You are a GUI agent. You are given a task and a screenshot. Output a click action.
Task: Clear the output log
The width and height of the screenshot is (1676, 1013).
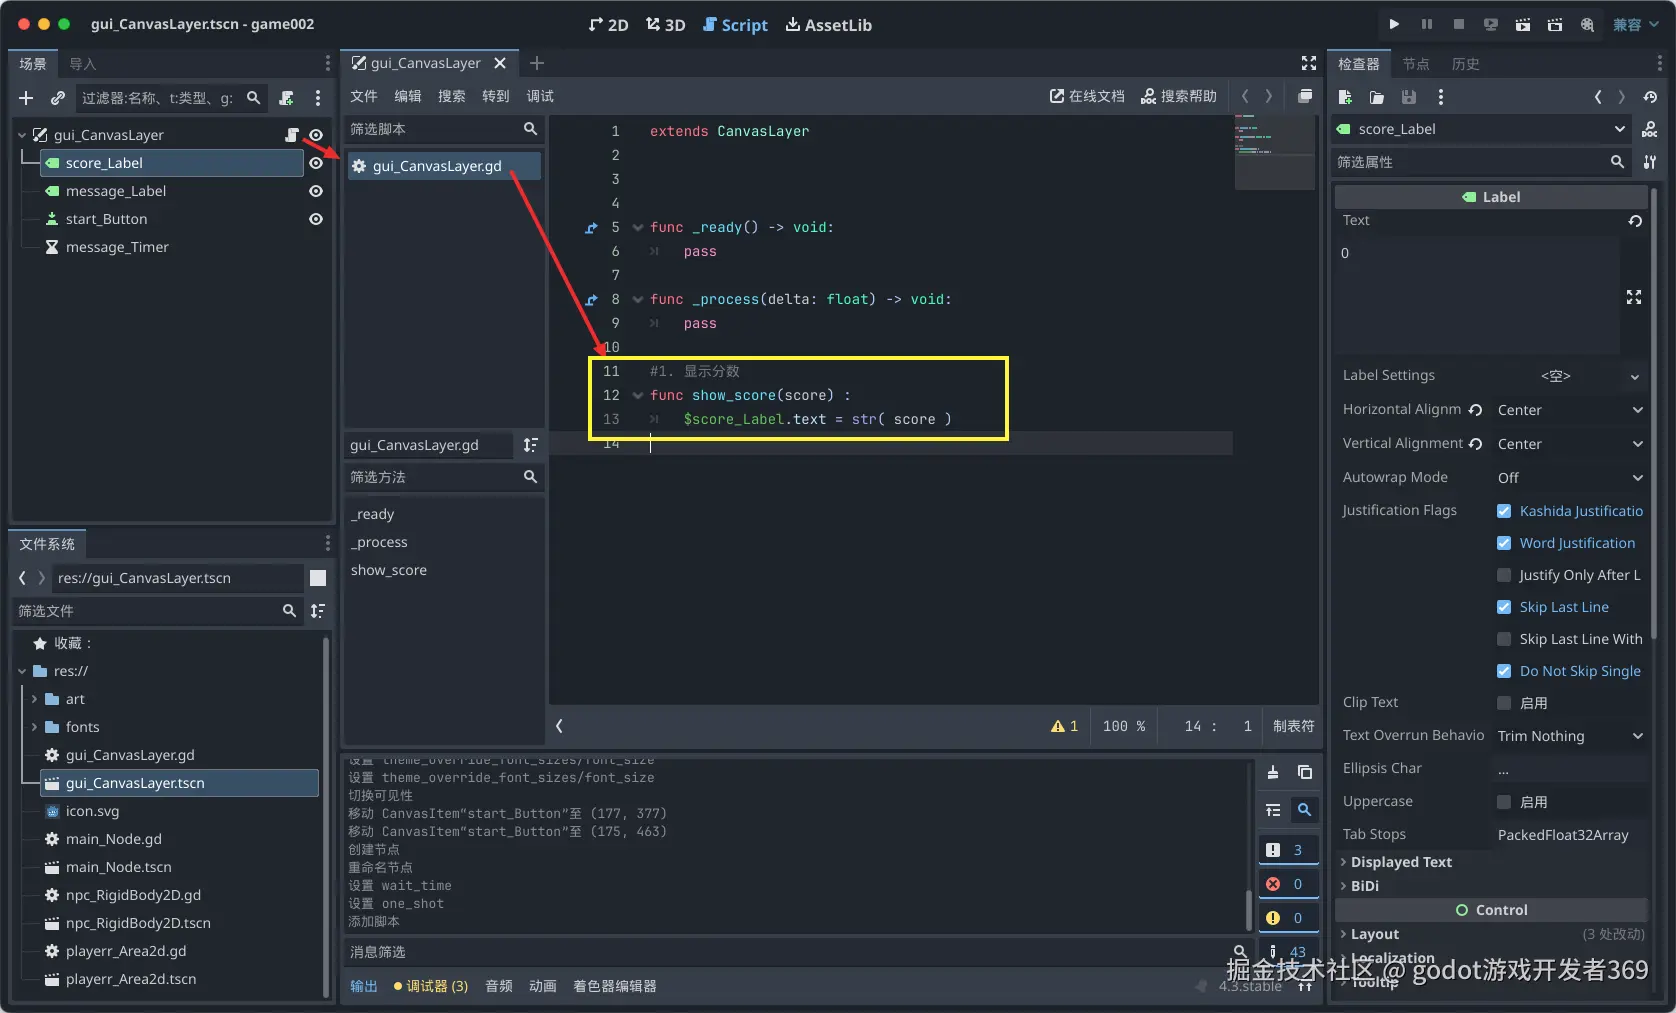1273,772
